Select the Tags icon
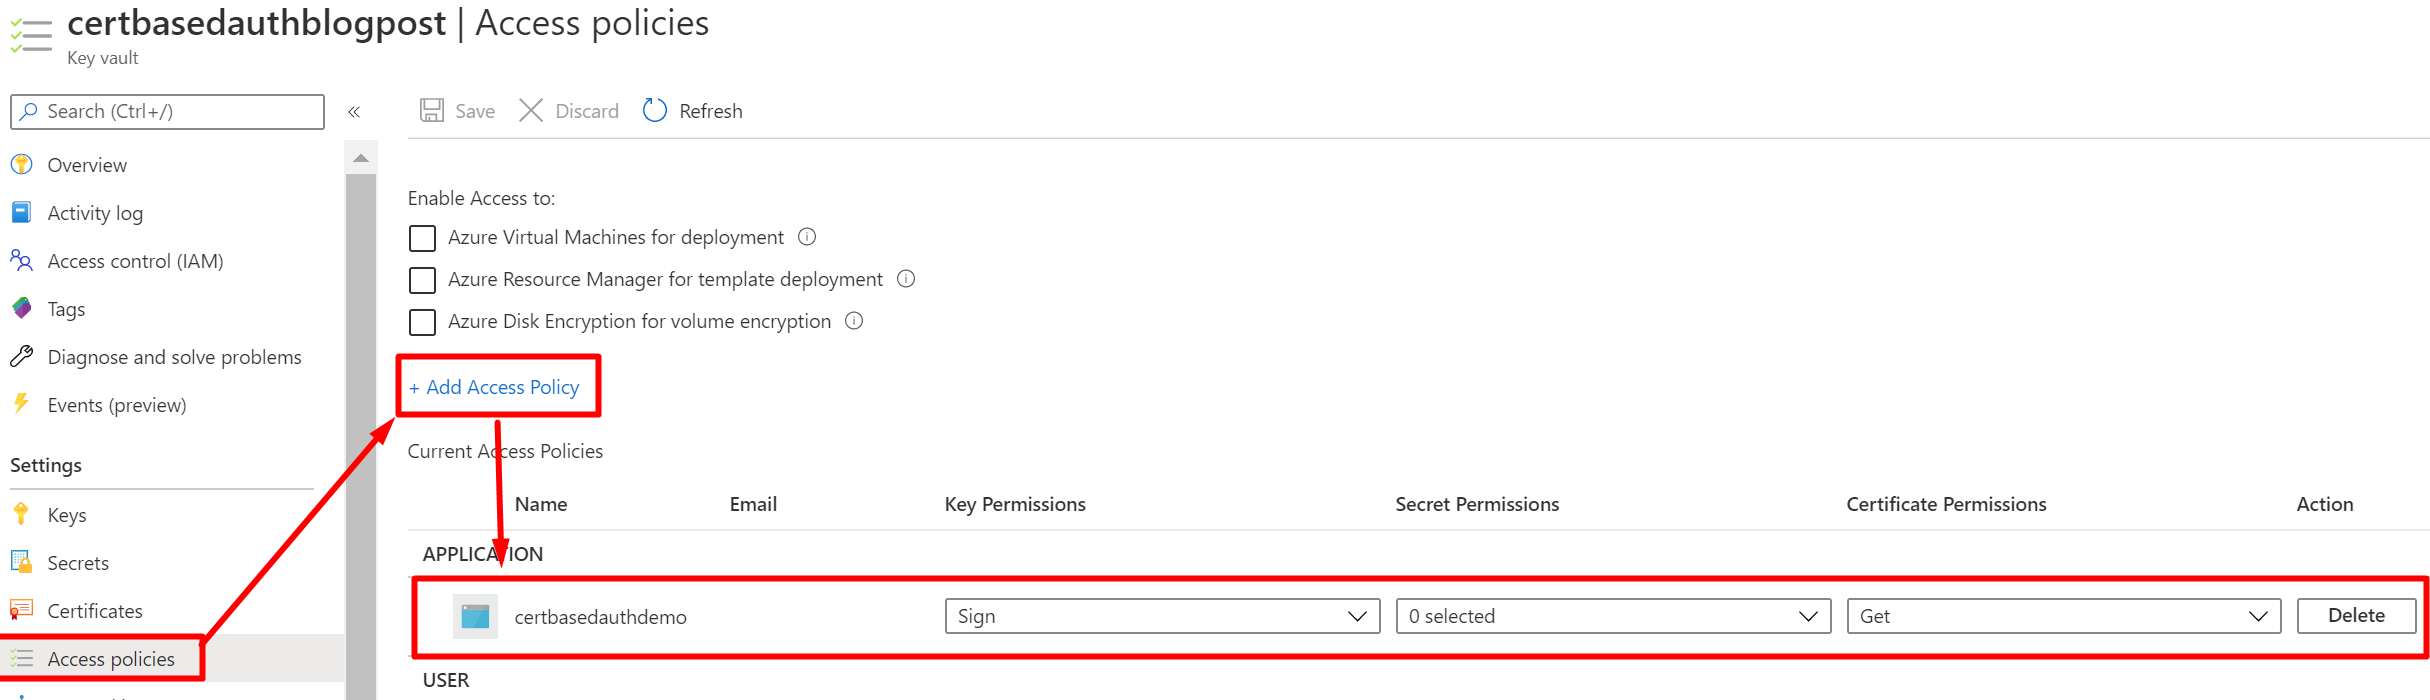Image resolution: width=2430 pixels, height=700 pixels. (x=22, y=308)
